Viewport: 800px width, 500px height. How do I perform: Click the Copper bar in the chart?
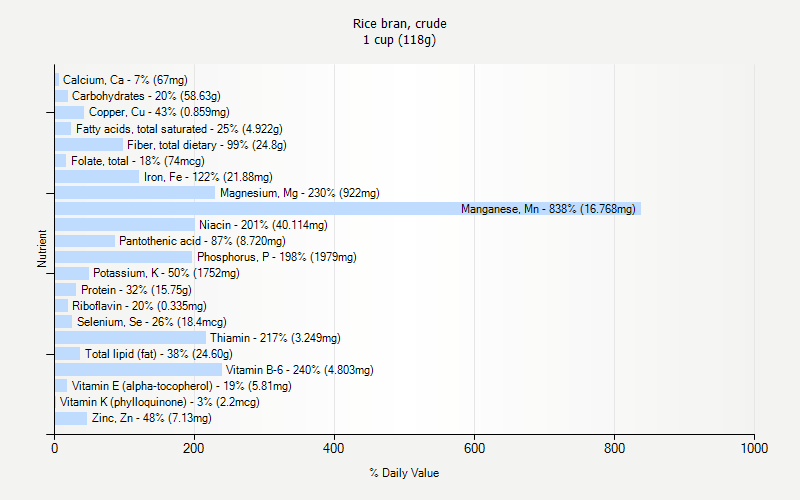pos(69,112)
